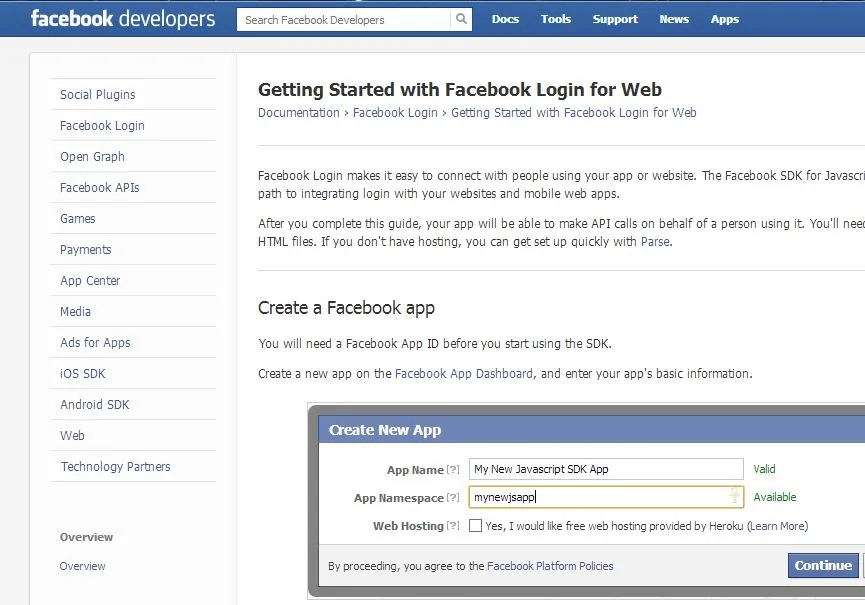Click the green Valid status text
Screen dimensions: 865x605
[x=764, y=469]
